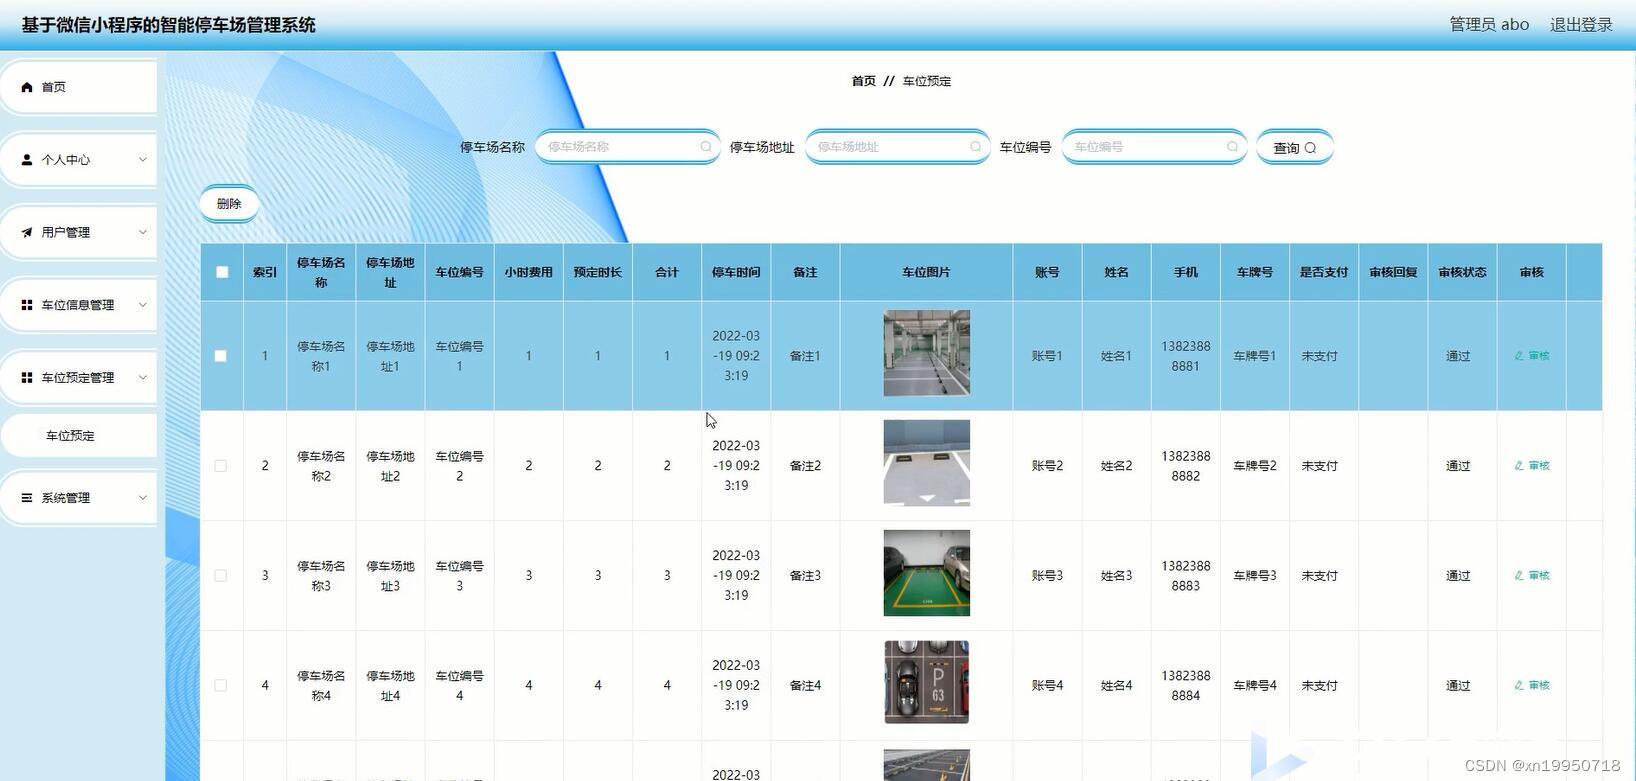Focus the 停车场地址 input field

[897, 147]
